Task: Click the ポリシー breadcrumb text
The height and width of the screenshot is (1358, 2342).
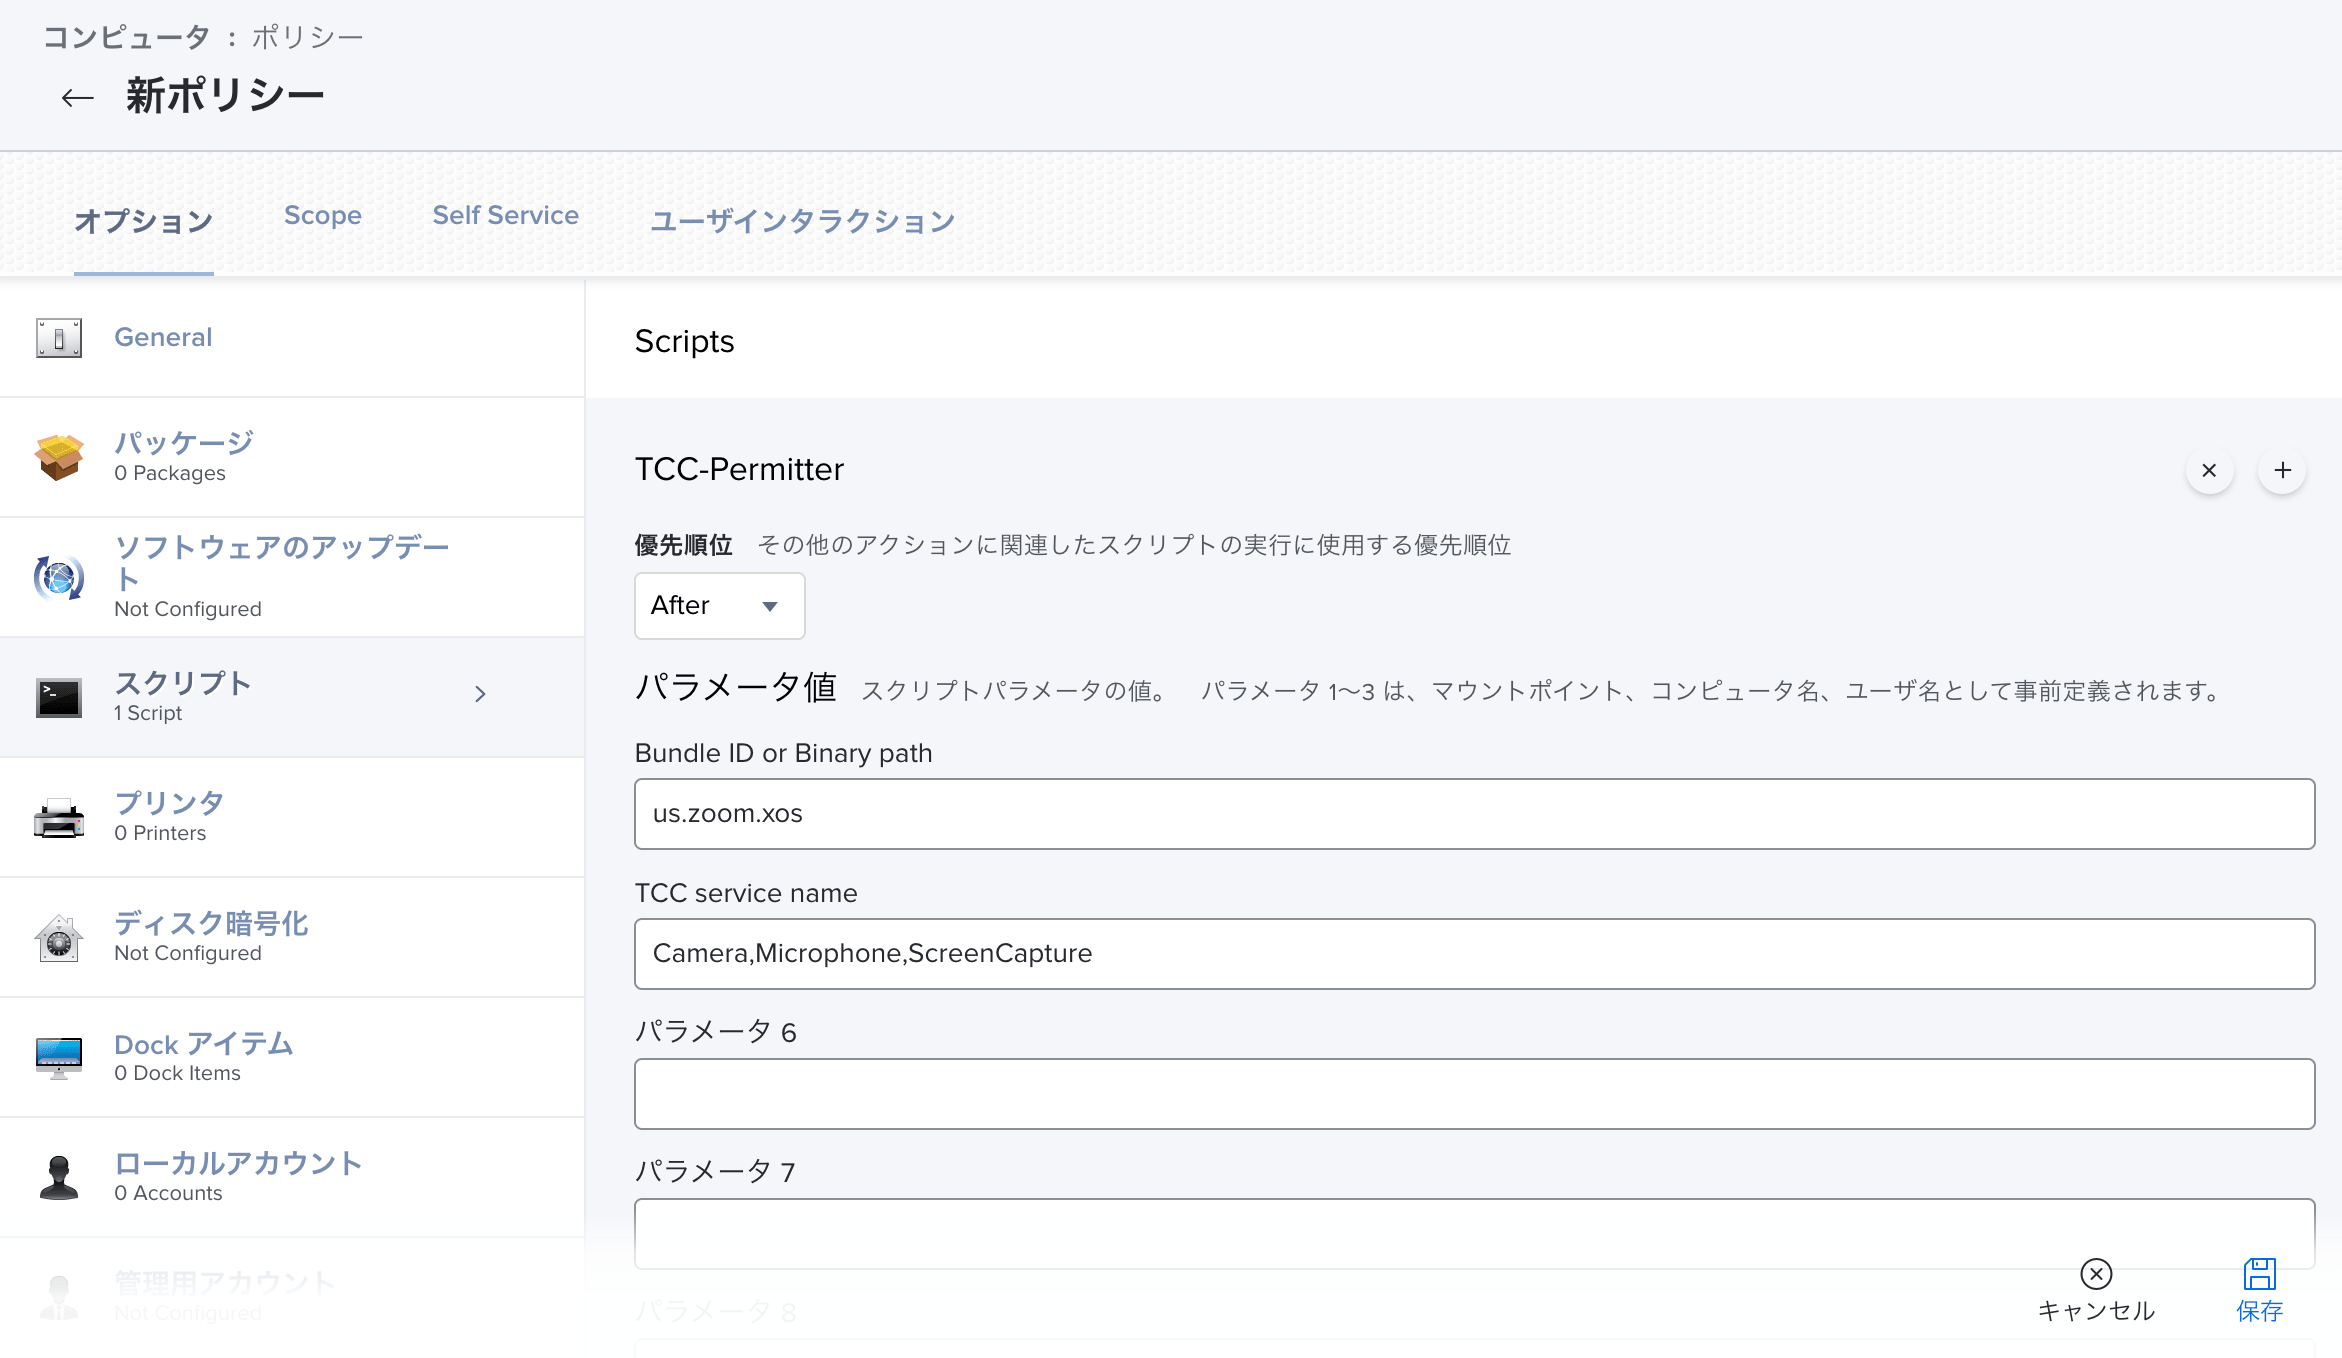Action: 307,37
